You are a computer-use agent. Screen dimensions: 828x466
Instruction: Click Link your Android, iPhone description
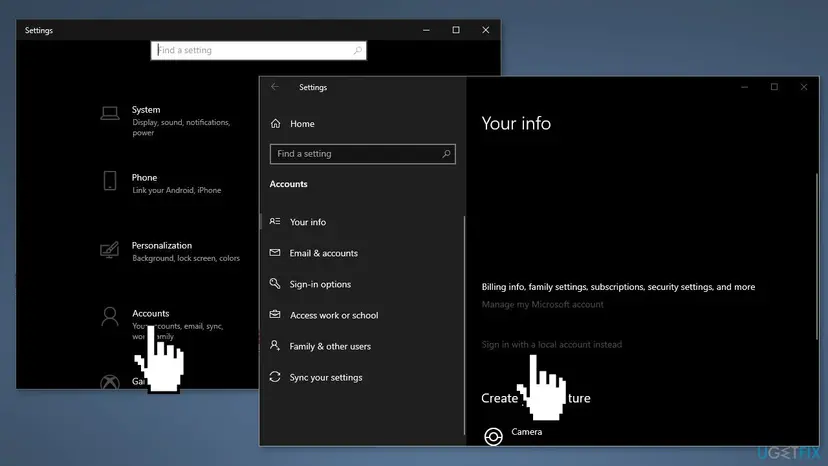(176, 190)
